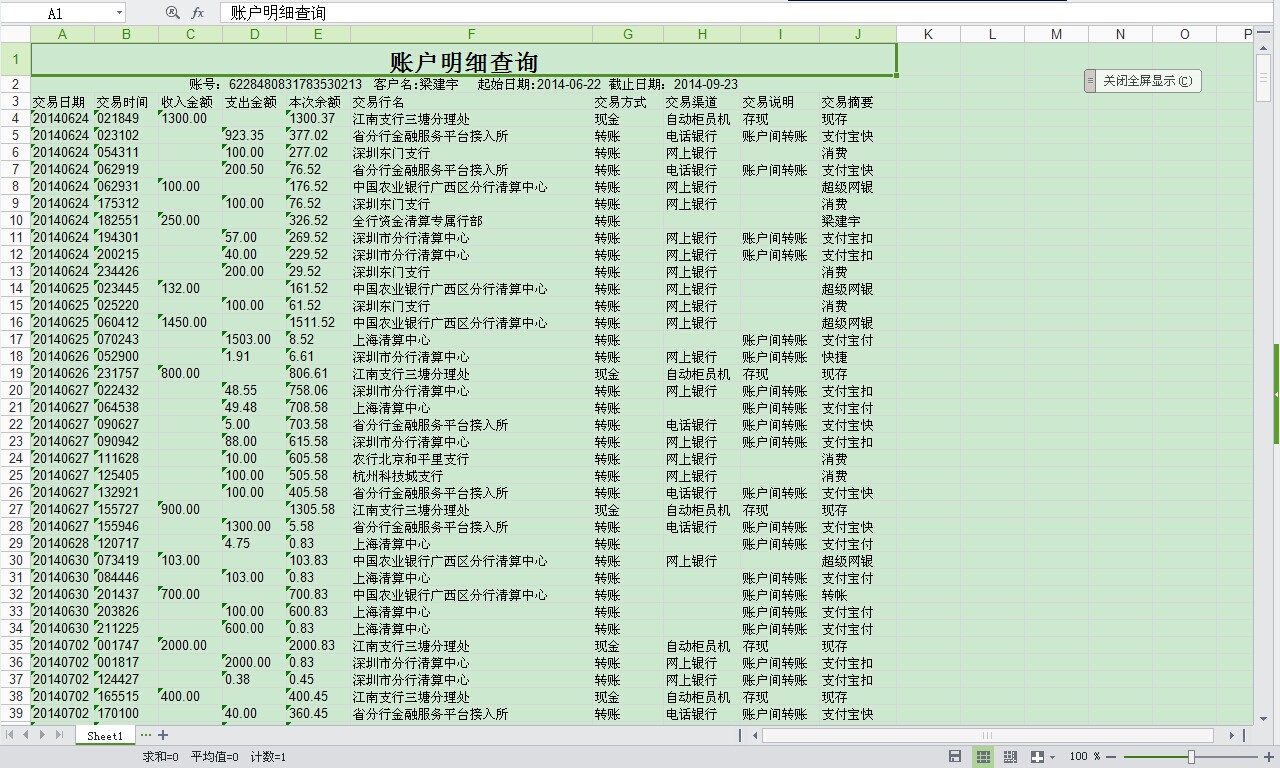Open the reading mode options dropdown arrow
1280x768 pixels.
1051,757
